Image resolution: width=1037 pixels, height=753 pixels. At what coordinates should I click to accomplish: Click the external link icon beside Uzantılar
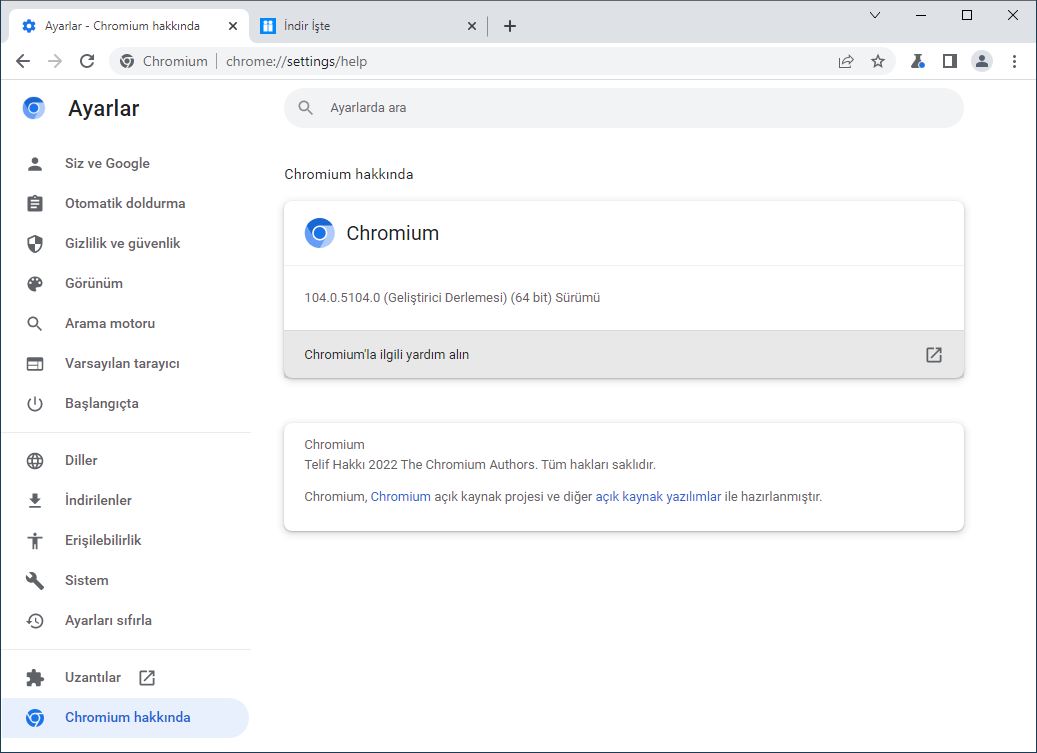(147, 678)
